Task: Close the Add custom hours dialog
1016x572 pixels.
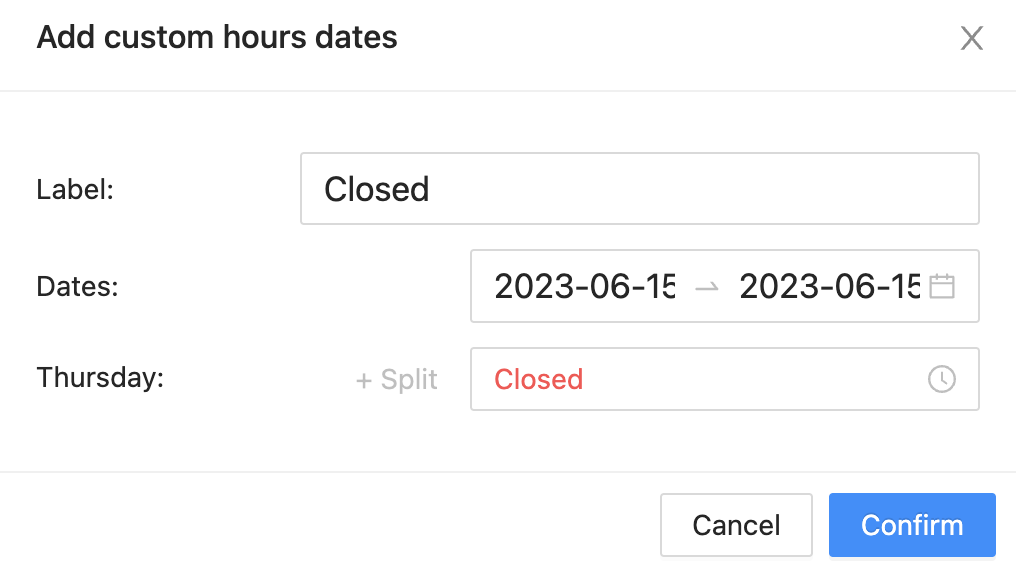Action: (971, 38)
